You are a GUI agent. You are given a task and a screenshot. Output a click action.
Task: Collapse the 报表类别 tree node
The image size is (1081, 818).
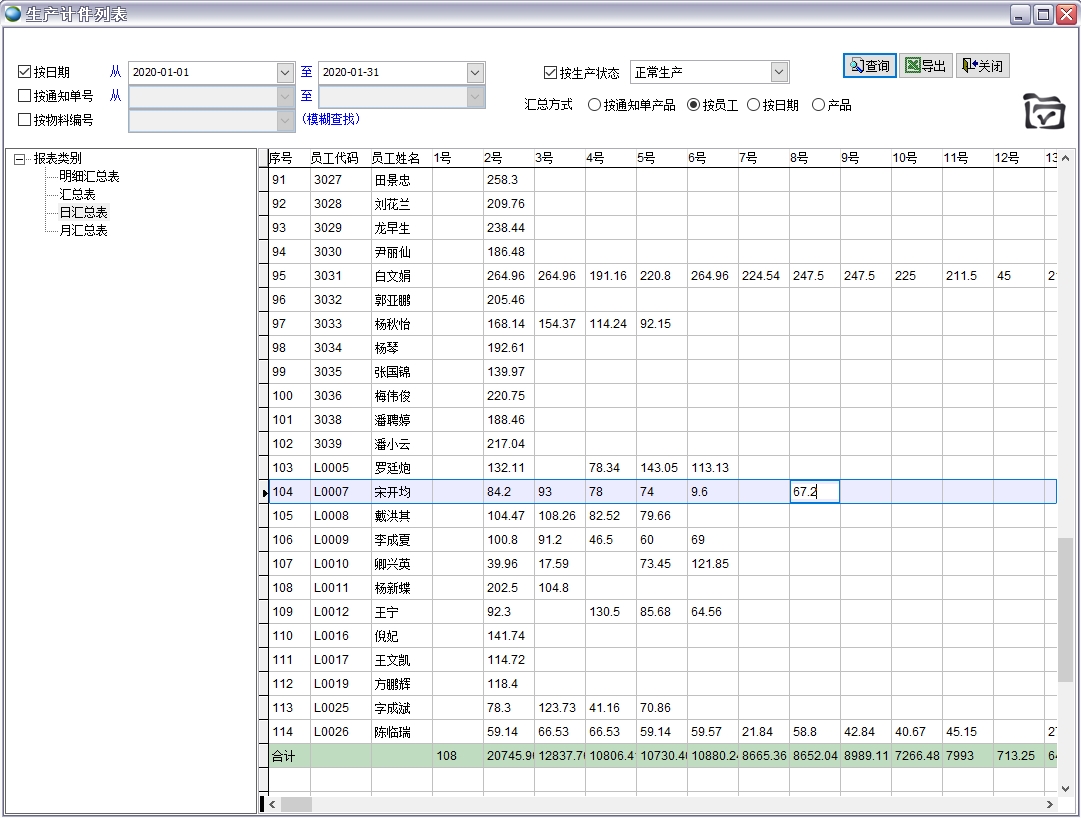pos(20,158)
